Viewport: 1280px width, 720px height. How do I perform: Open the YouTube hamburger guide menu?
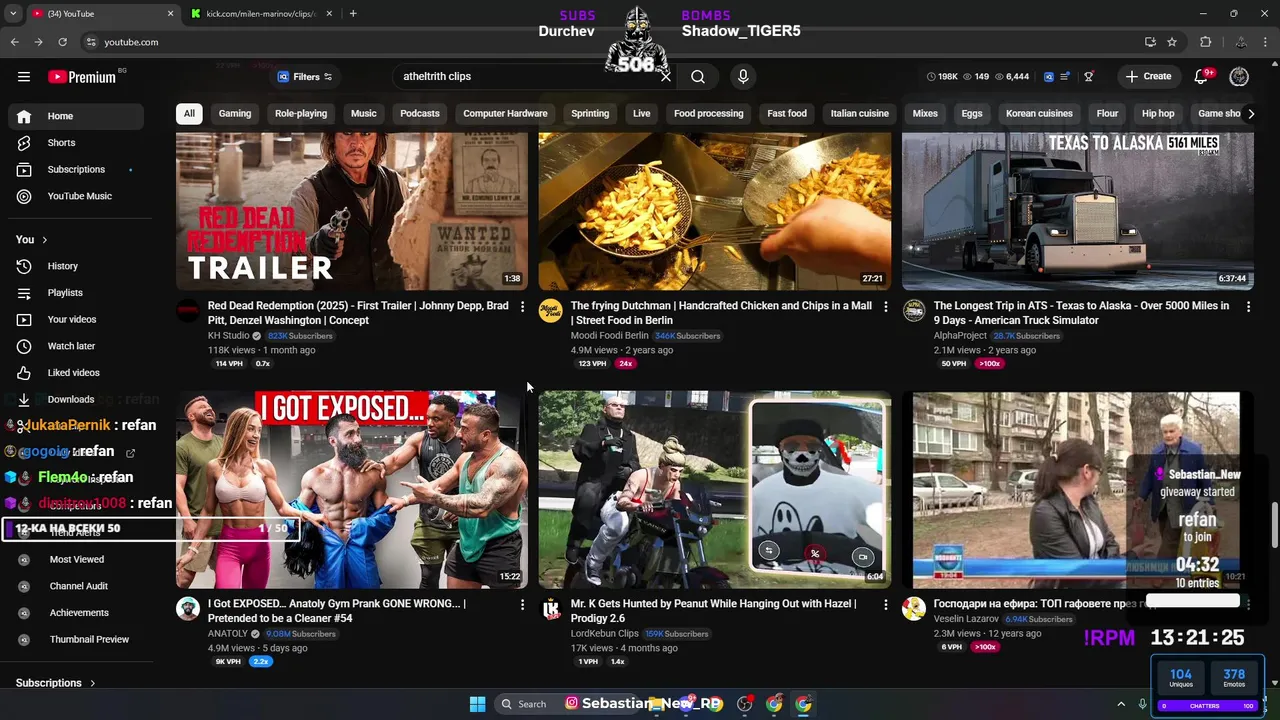(24, 76)
